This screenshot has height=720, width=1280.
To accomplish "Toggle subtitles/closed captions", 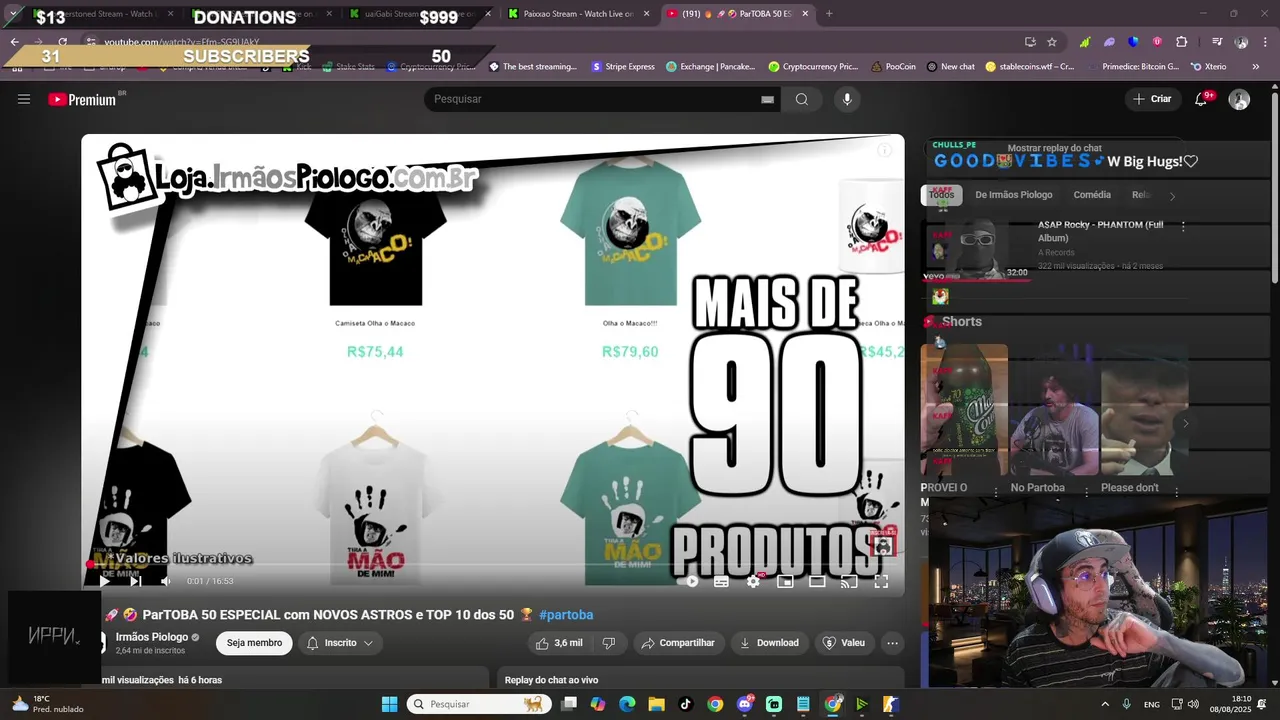I will coord(721,581).
